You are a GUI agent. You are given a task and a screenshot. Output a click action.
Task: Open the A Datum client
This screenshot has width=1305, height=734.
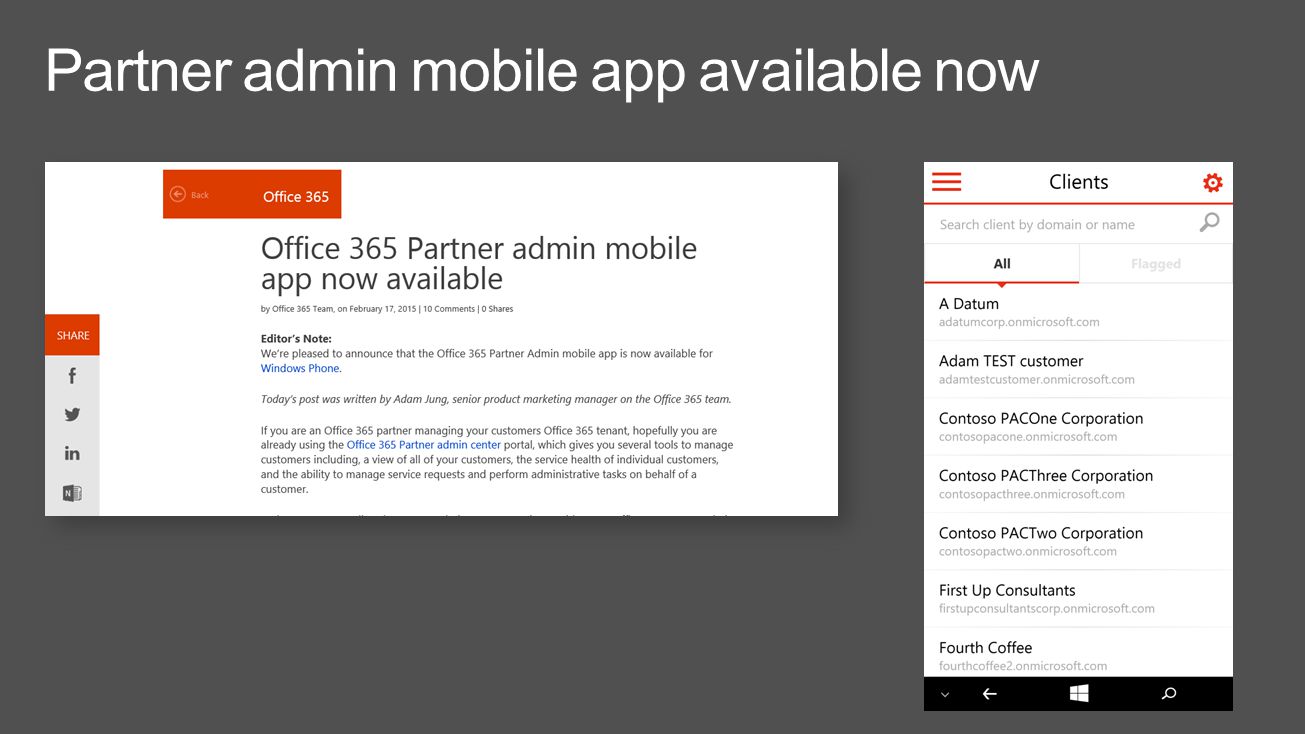click(1078, 312)
